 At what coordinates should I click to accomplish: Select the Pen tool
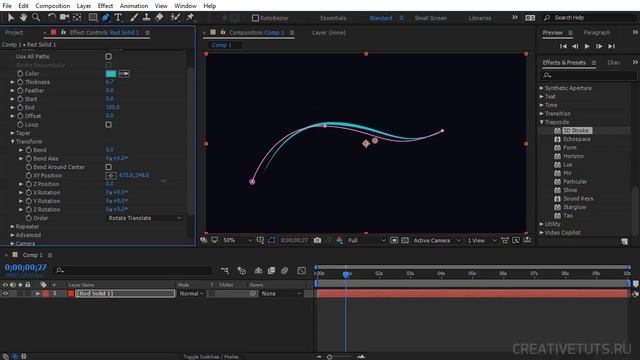coord(105,17)
